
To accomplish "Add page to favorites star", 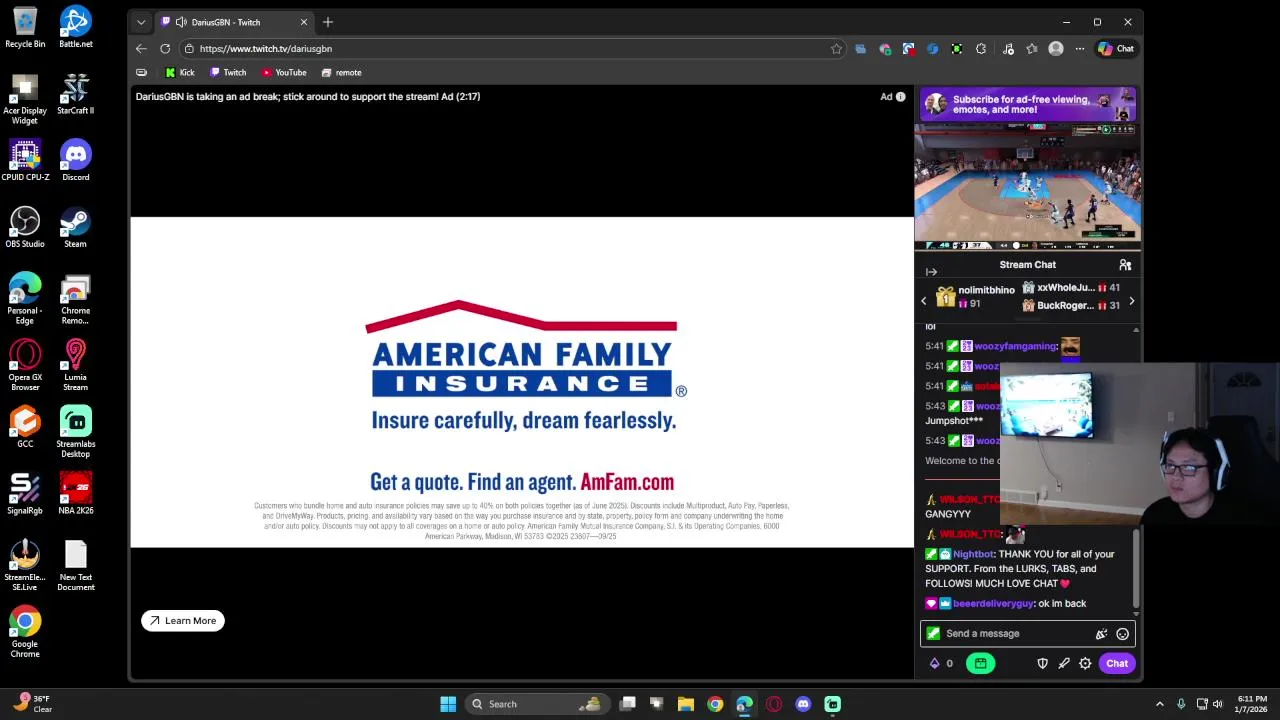I will (x=836, y=48).
